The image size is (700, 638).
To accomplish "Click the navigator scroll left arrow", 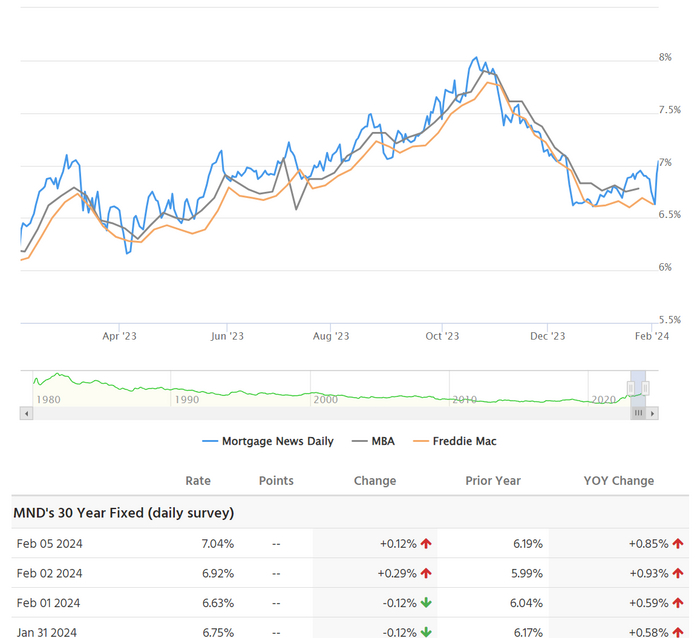I will click(x=25, y=413).
